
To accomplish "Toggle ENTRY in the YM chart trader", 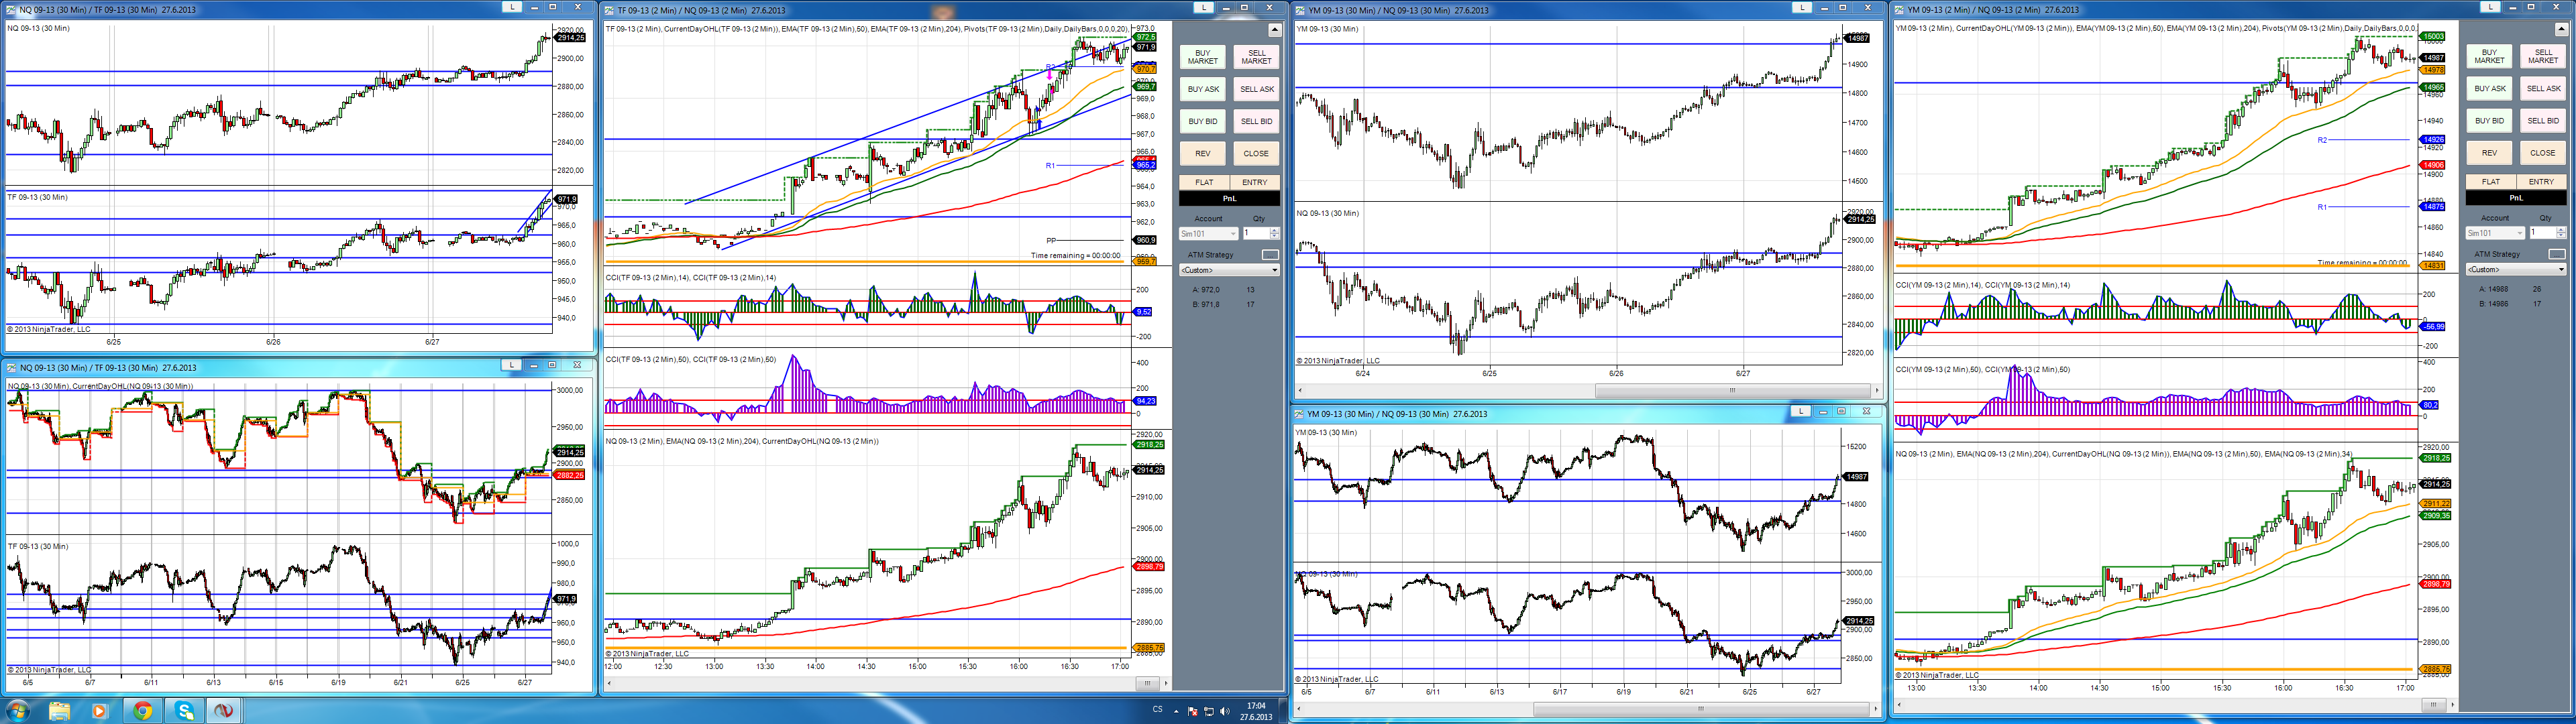I will tap(2540, 182).
